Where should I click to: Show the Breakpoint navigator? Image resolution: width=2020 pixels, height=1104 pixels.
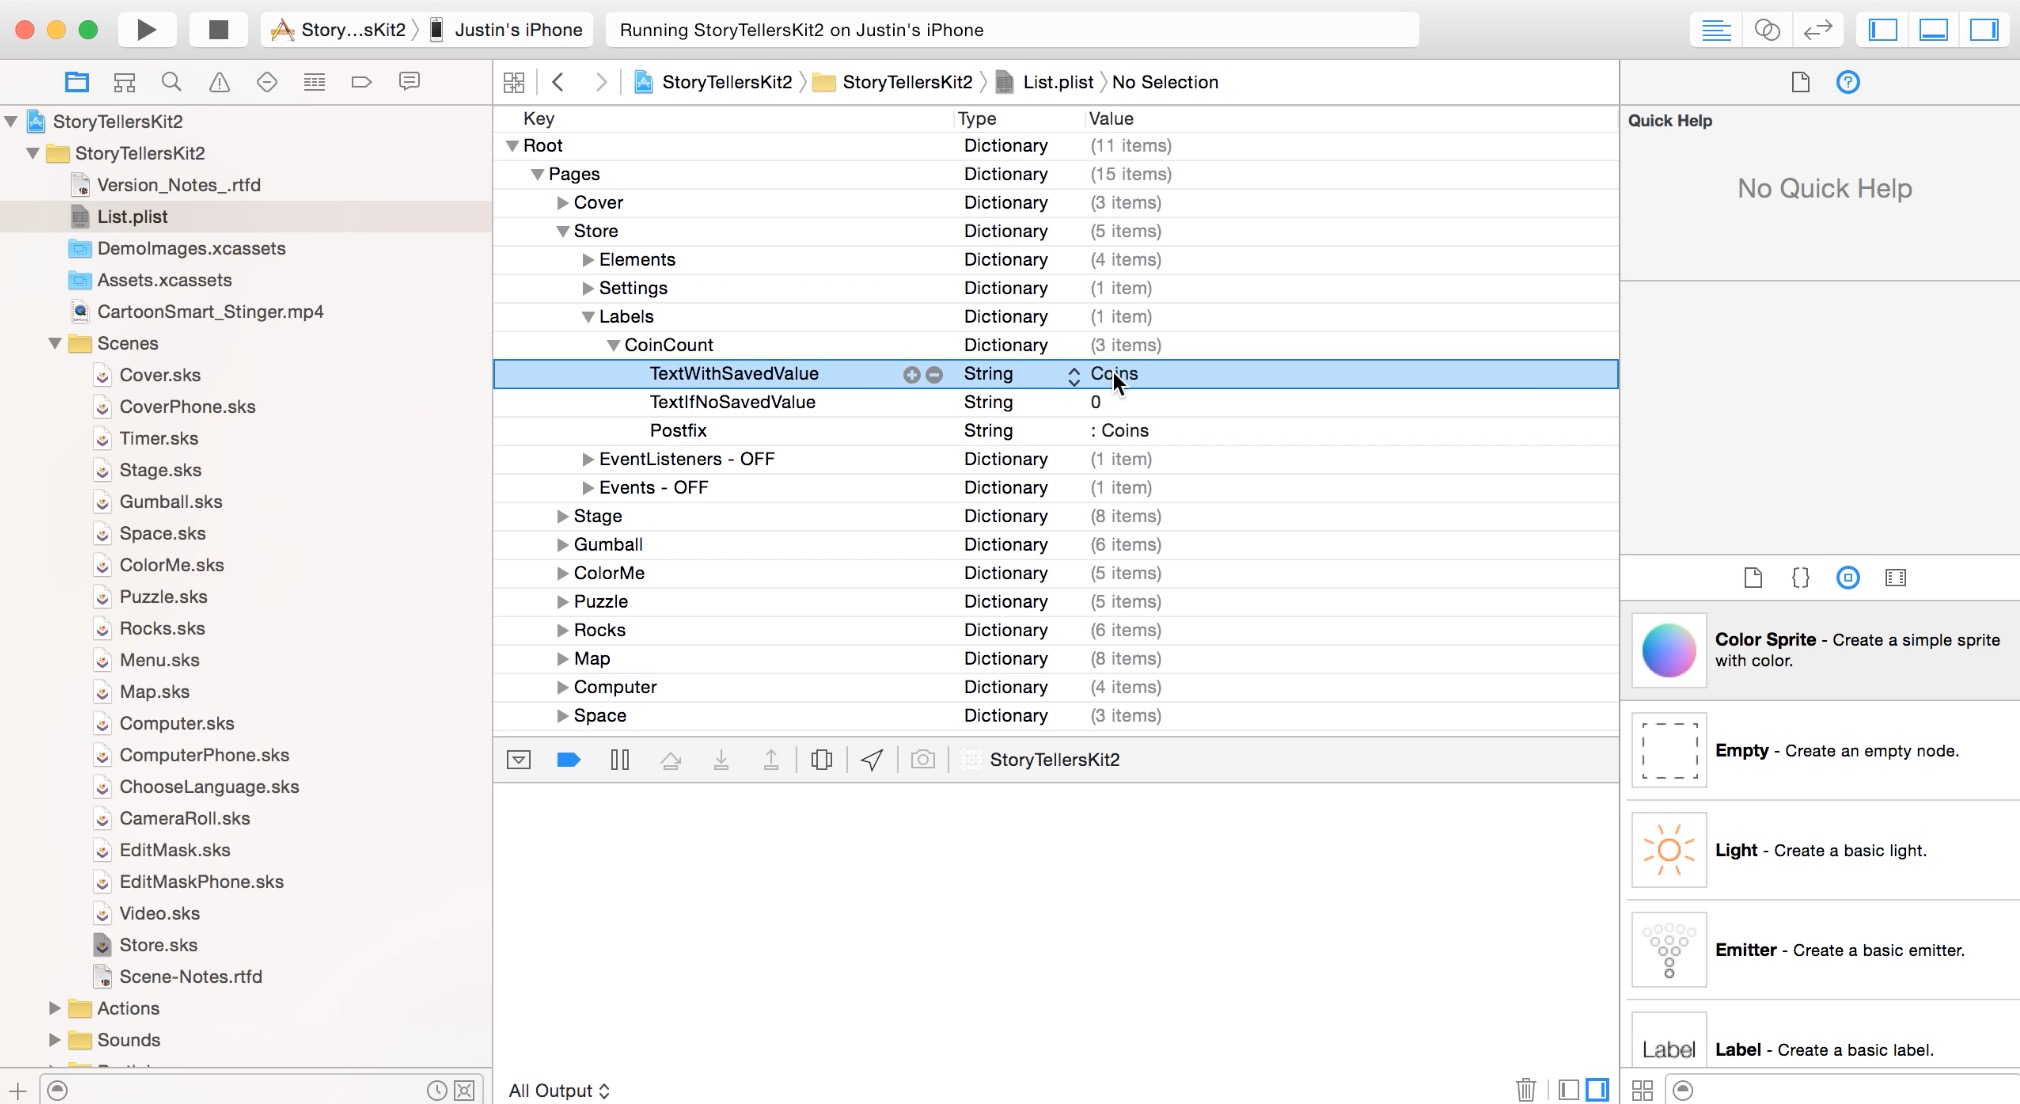pyautogui.click(x=361, y=82)
